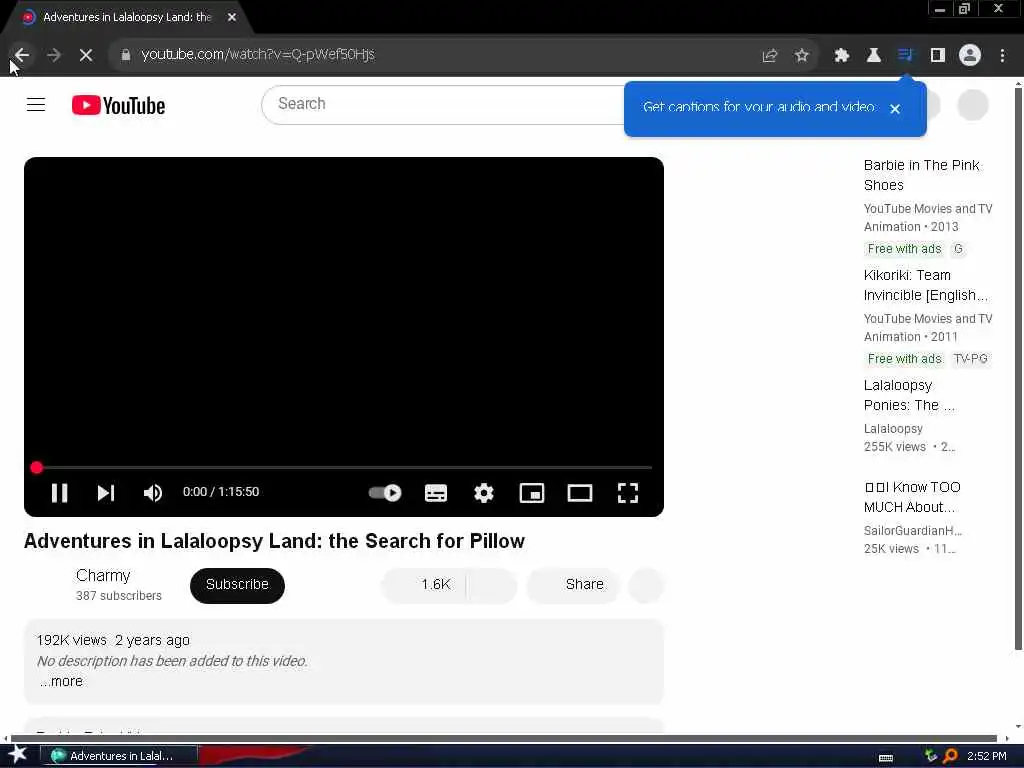1024x768 pixels.
Task: Click the '192K views 2 years ago' text
Action: pos(113,641)
